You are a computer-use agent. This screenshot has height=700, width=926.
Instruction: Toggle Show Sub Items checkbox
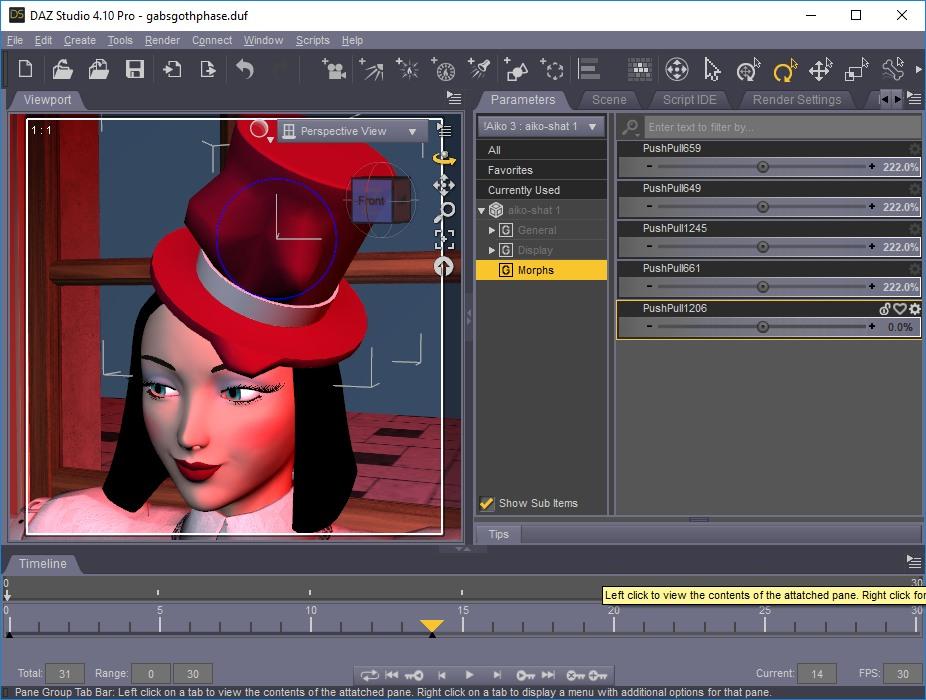coord(487,503)
